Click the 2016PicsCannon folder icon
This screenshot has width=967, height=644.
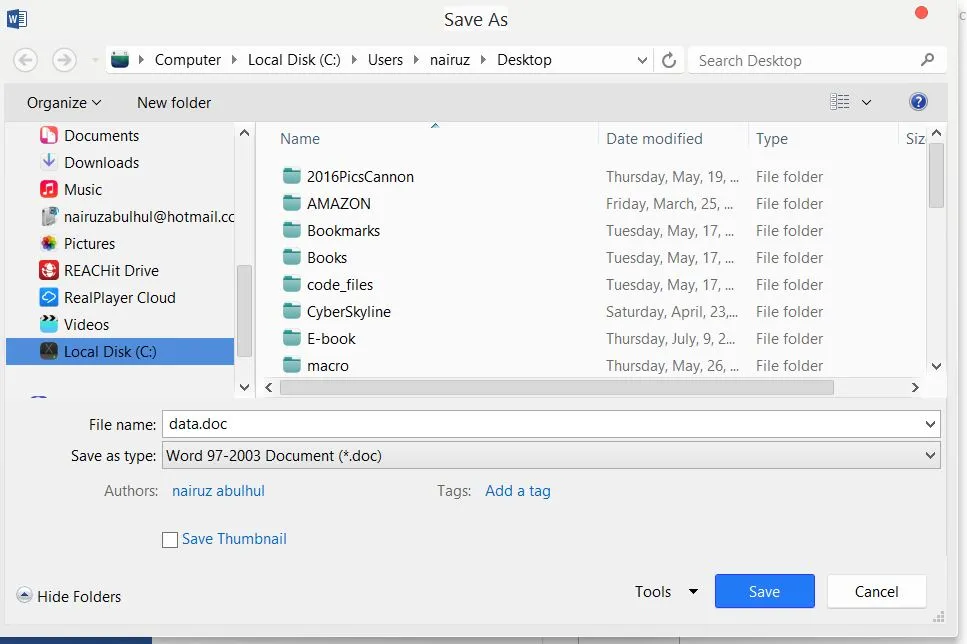(292, 176)
